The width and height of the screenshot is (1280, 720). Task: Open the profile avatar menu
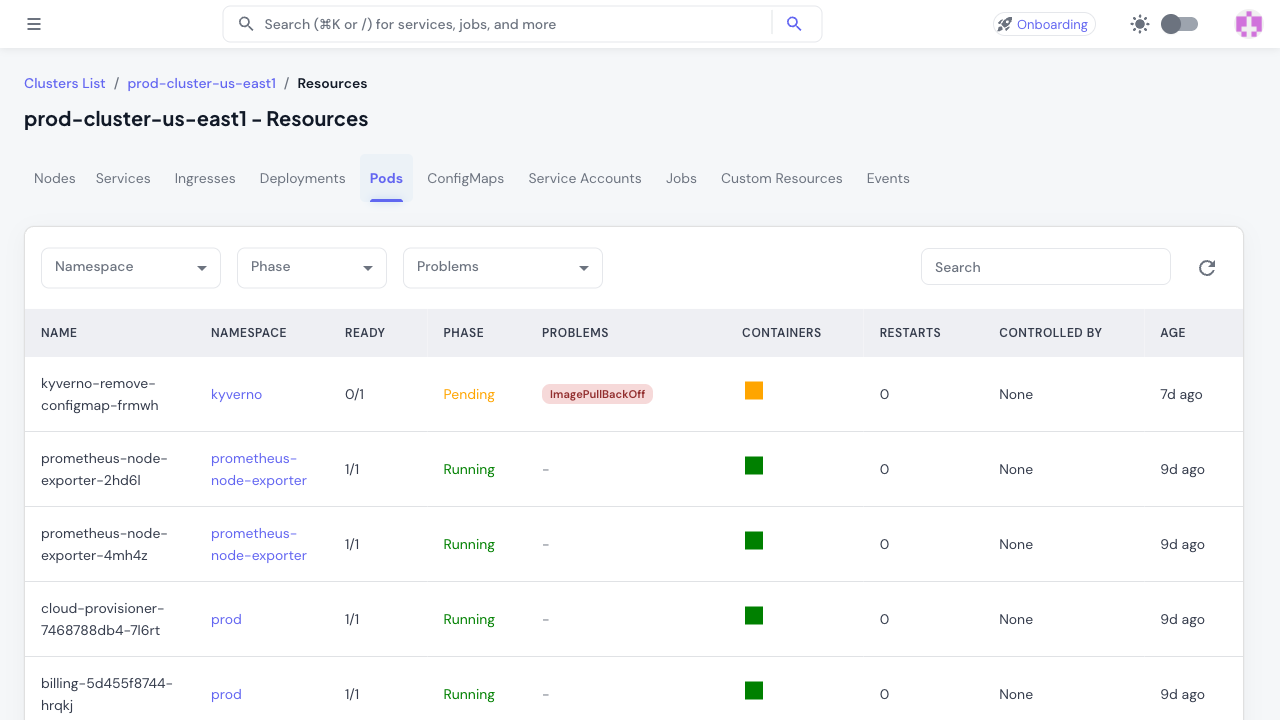pos(1248,23)
